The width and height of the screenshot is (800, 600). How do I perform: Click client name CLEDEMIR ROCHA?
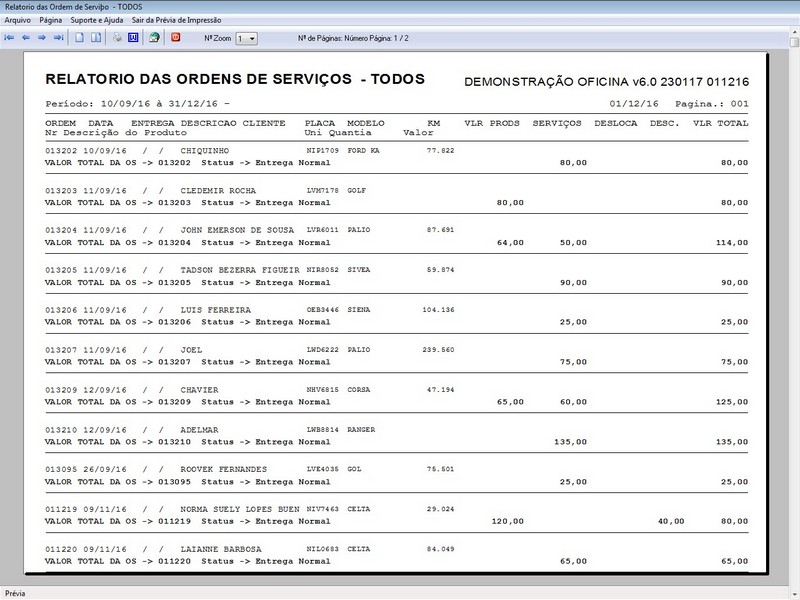tap(218, 191)
